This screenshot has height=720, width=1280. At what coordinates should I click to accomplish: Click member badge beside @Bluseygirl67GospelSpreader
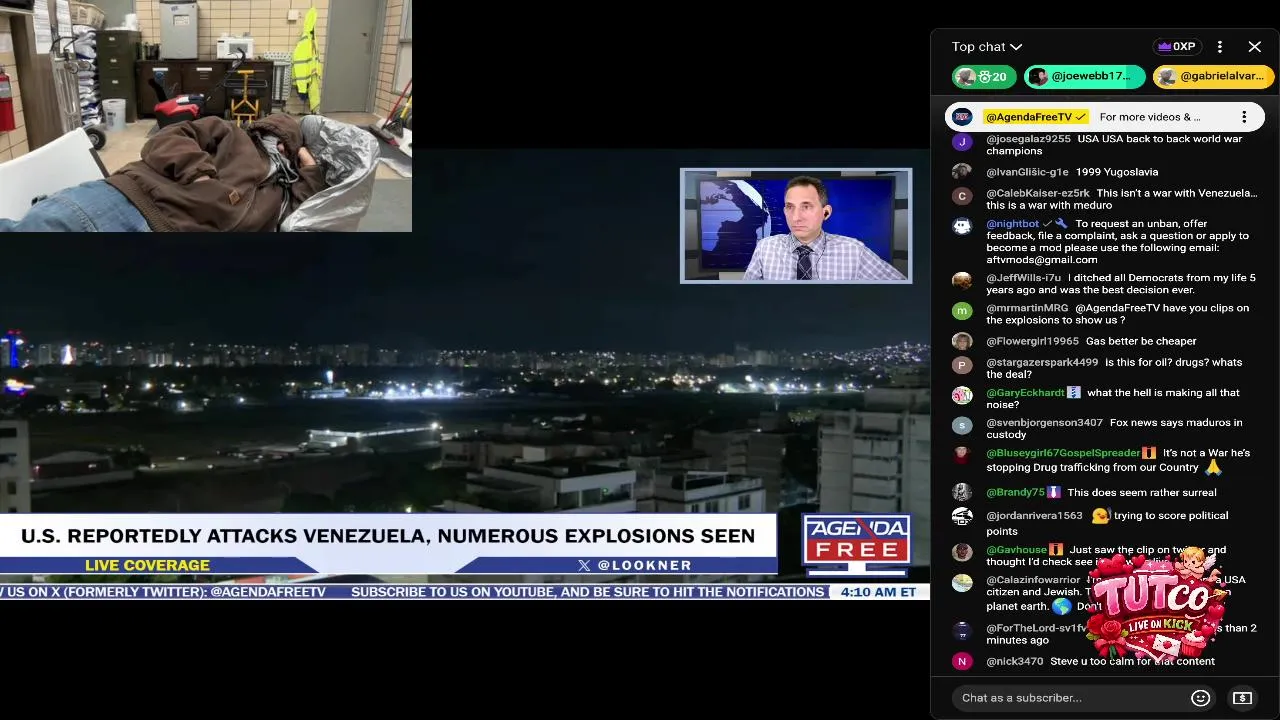[1149, 453]
